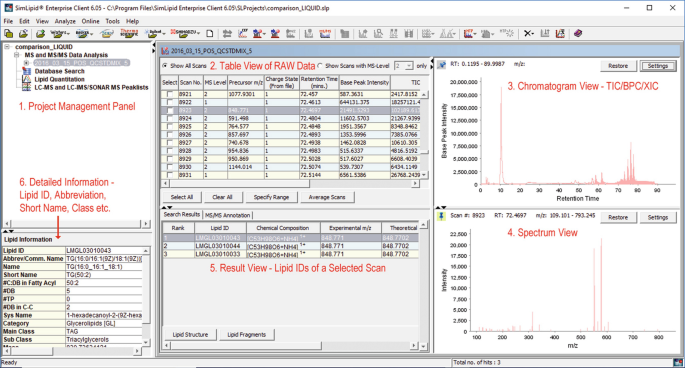
Task: Select Show Scans with MS-Level radio button
Action: pyautogui.click(x=320, y=66)
